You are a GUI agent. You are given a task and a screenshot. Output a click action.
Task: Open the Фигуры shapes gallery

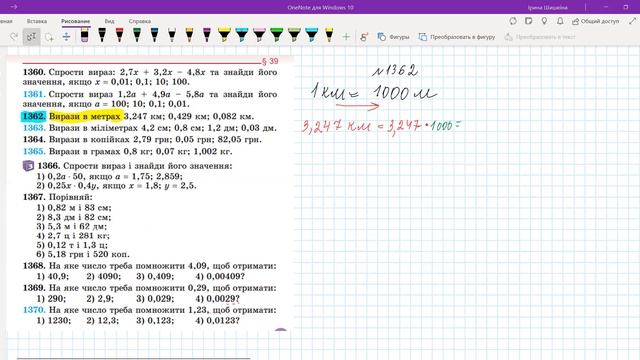[393, 37]
